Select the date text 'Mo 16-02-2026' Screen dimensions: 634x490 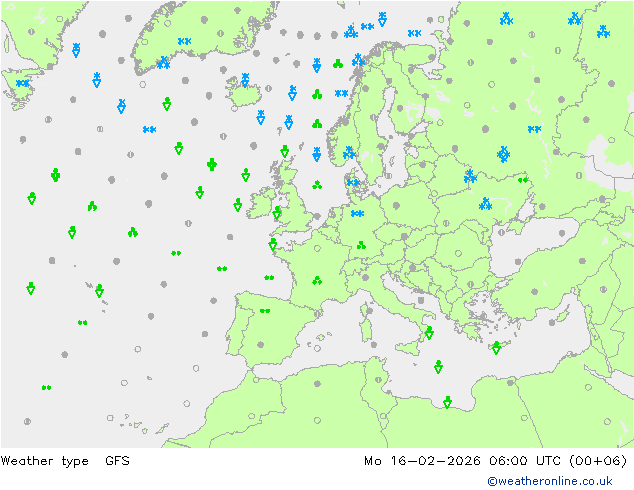(422, 460)
